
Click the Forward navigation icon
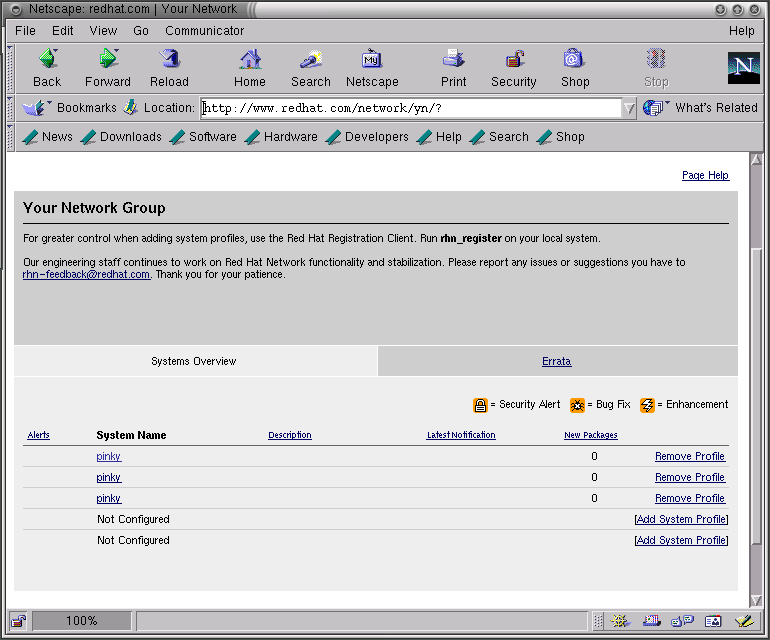click(x=108, y=60)
